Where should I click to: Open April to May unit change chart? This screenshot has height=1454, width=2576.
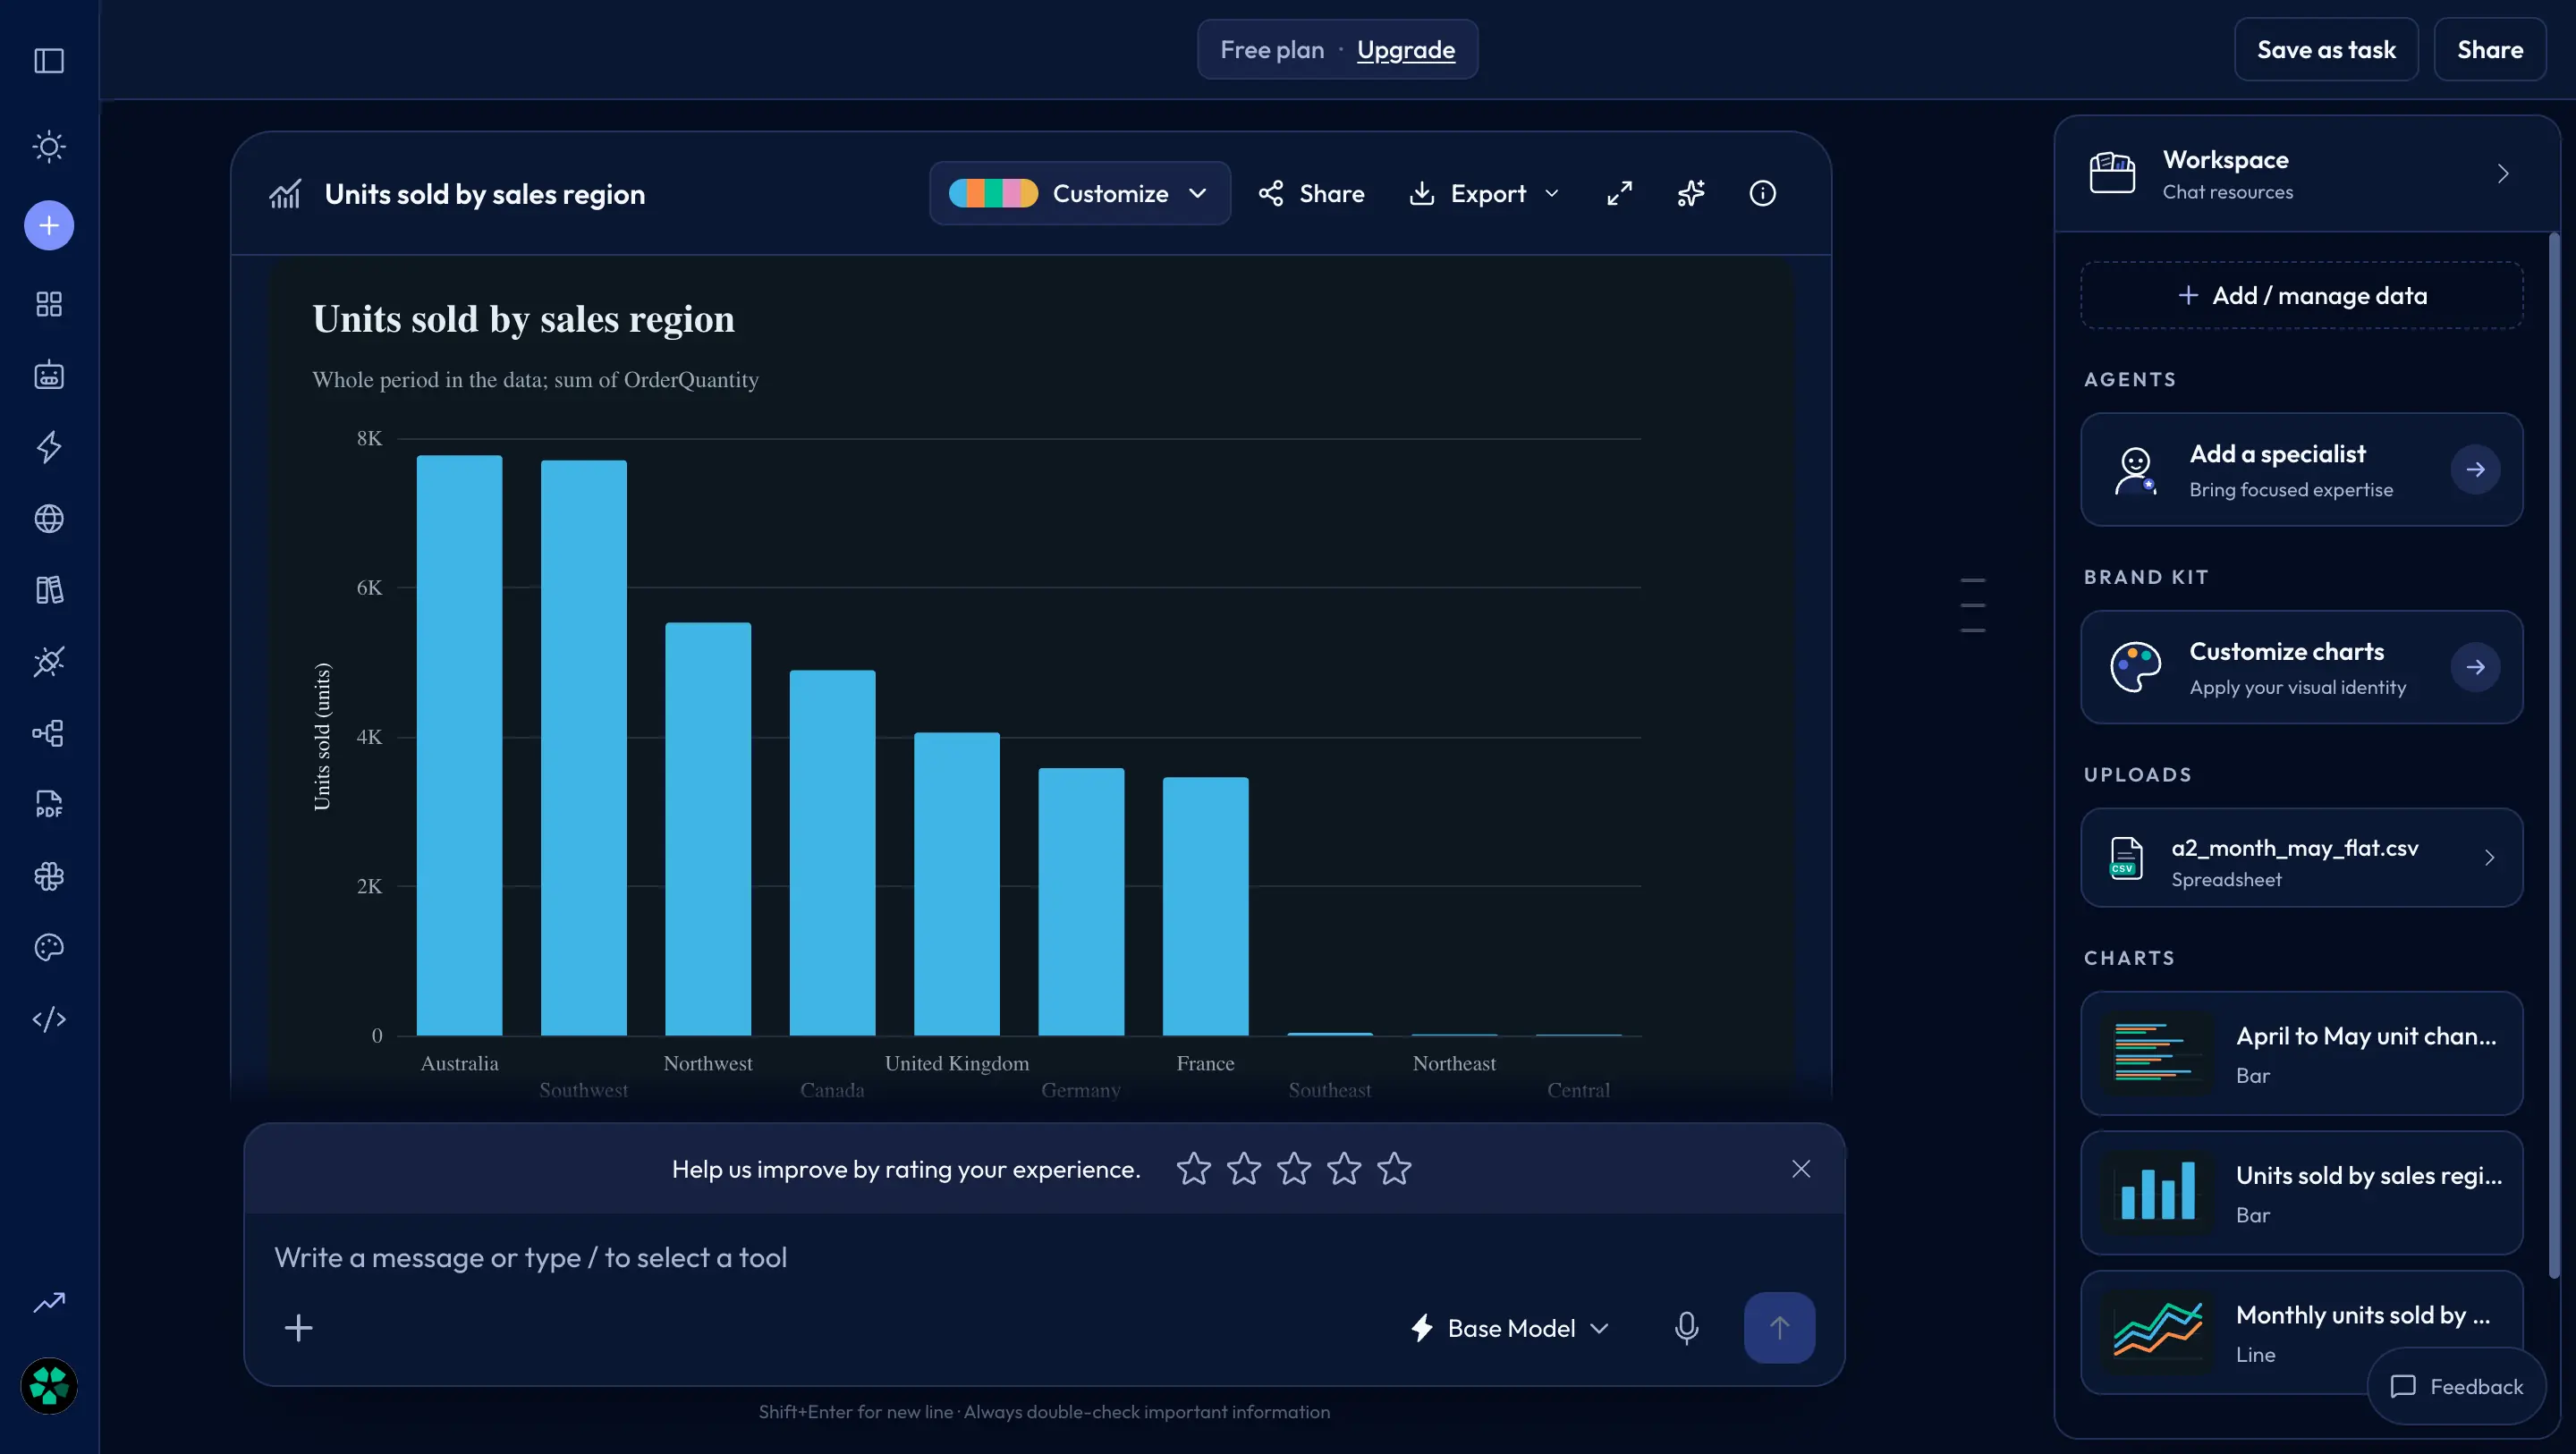2301,1054
